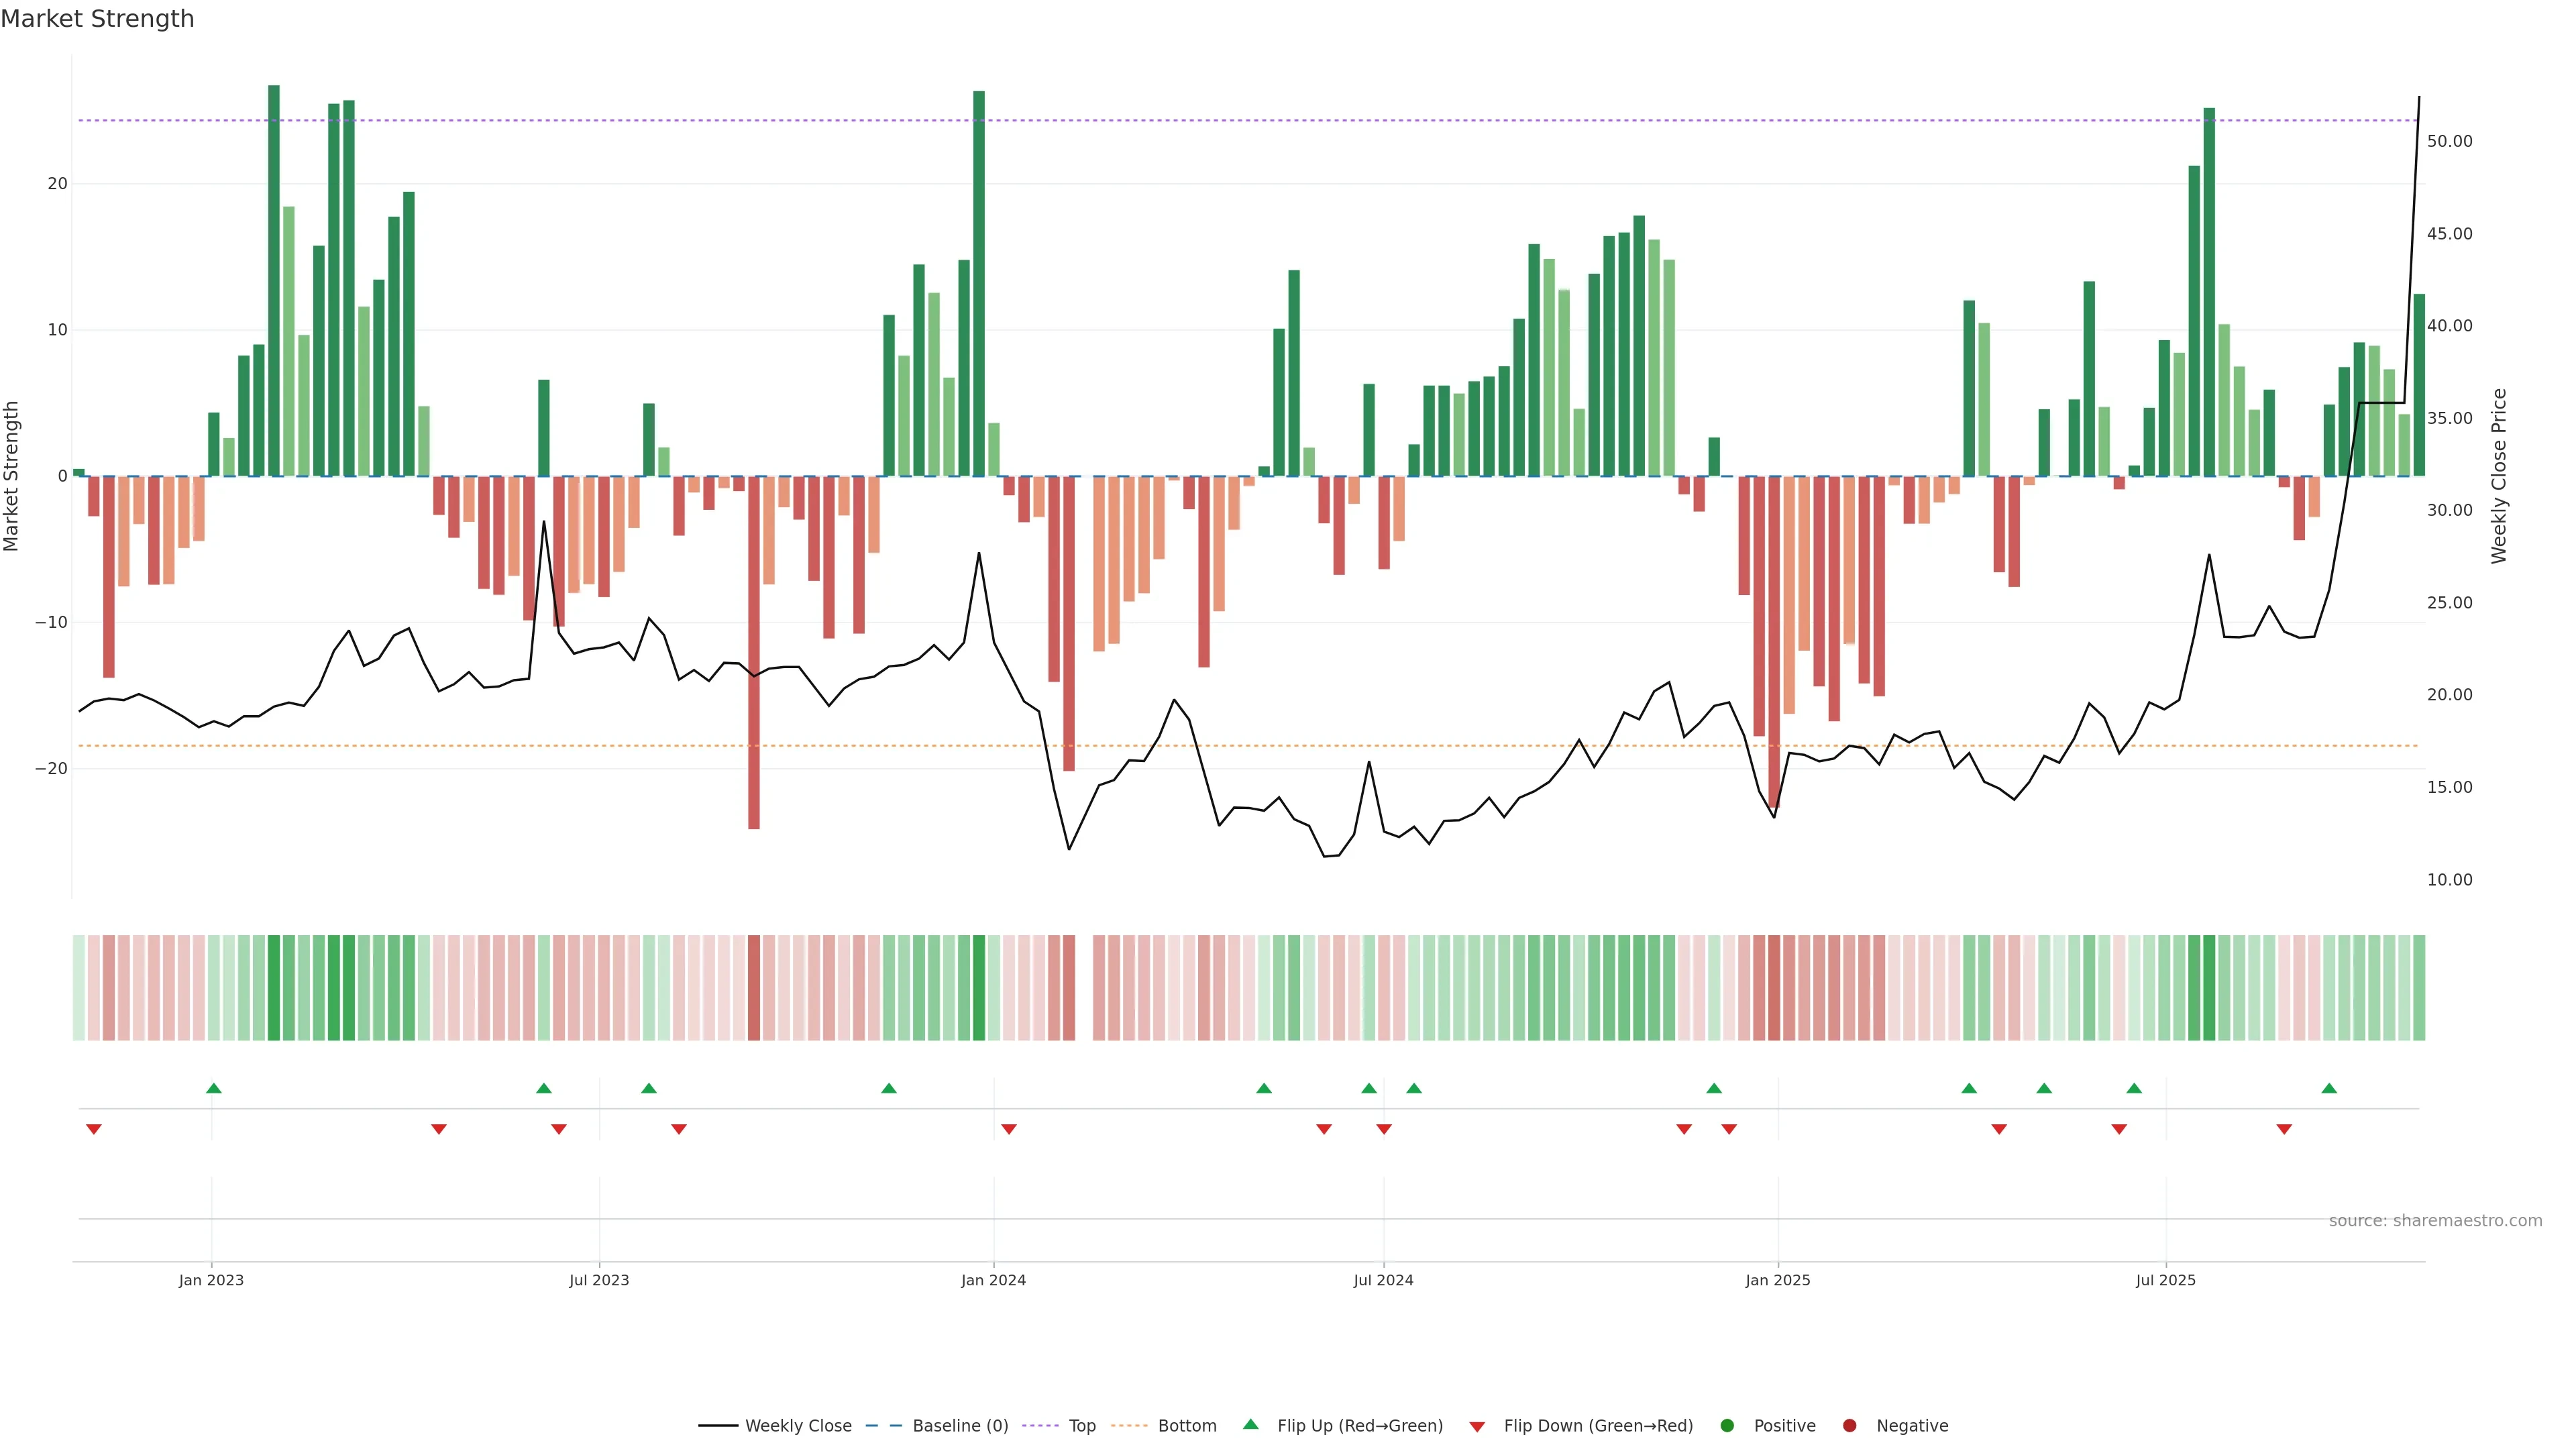This screenshot has width=2576, height=1449.
Task: Click the dark red Negative circle in legend
Action: pyautogui.click(x=1849, y=1426)
